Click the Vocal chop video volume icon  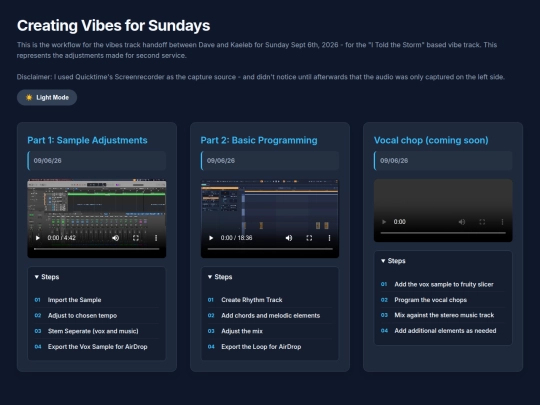pyautogui.click(x=462, y=222)
